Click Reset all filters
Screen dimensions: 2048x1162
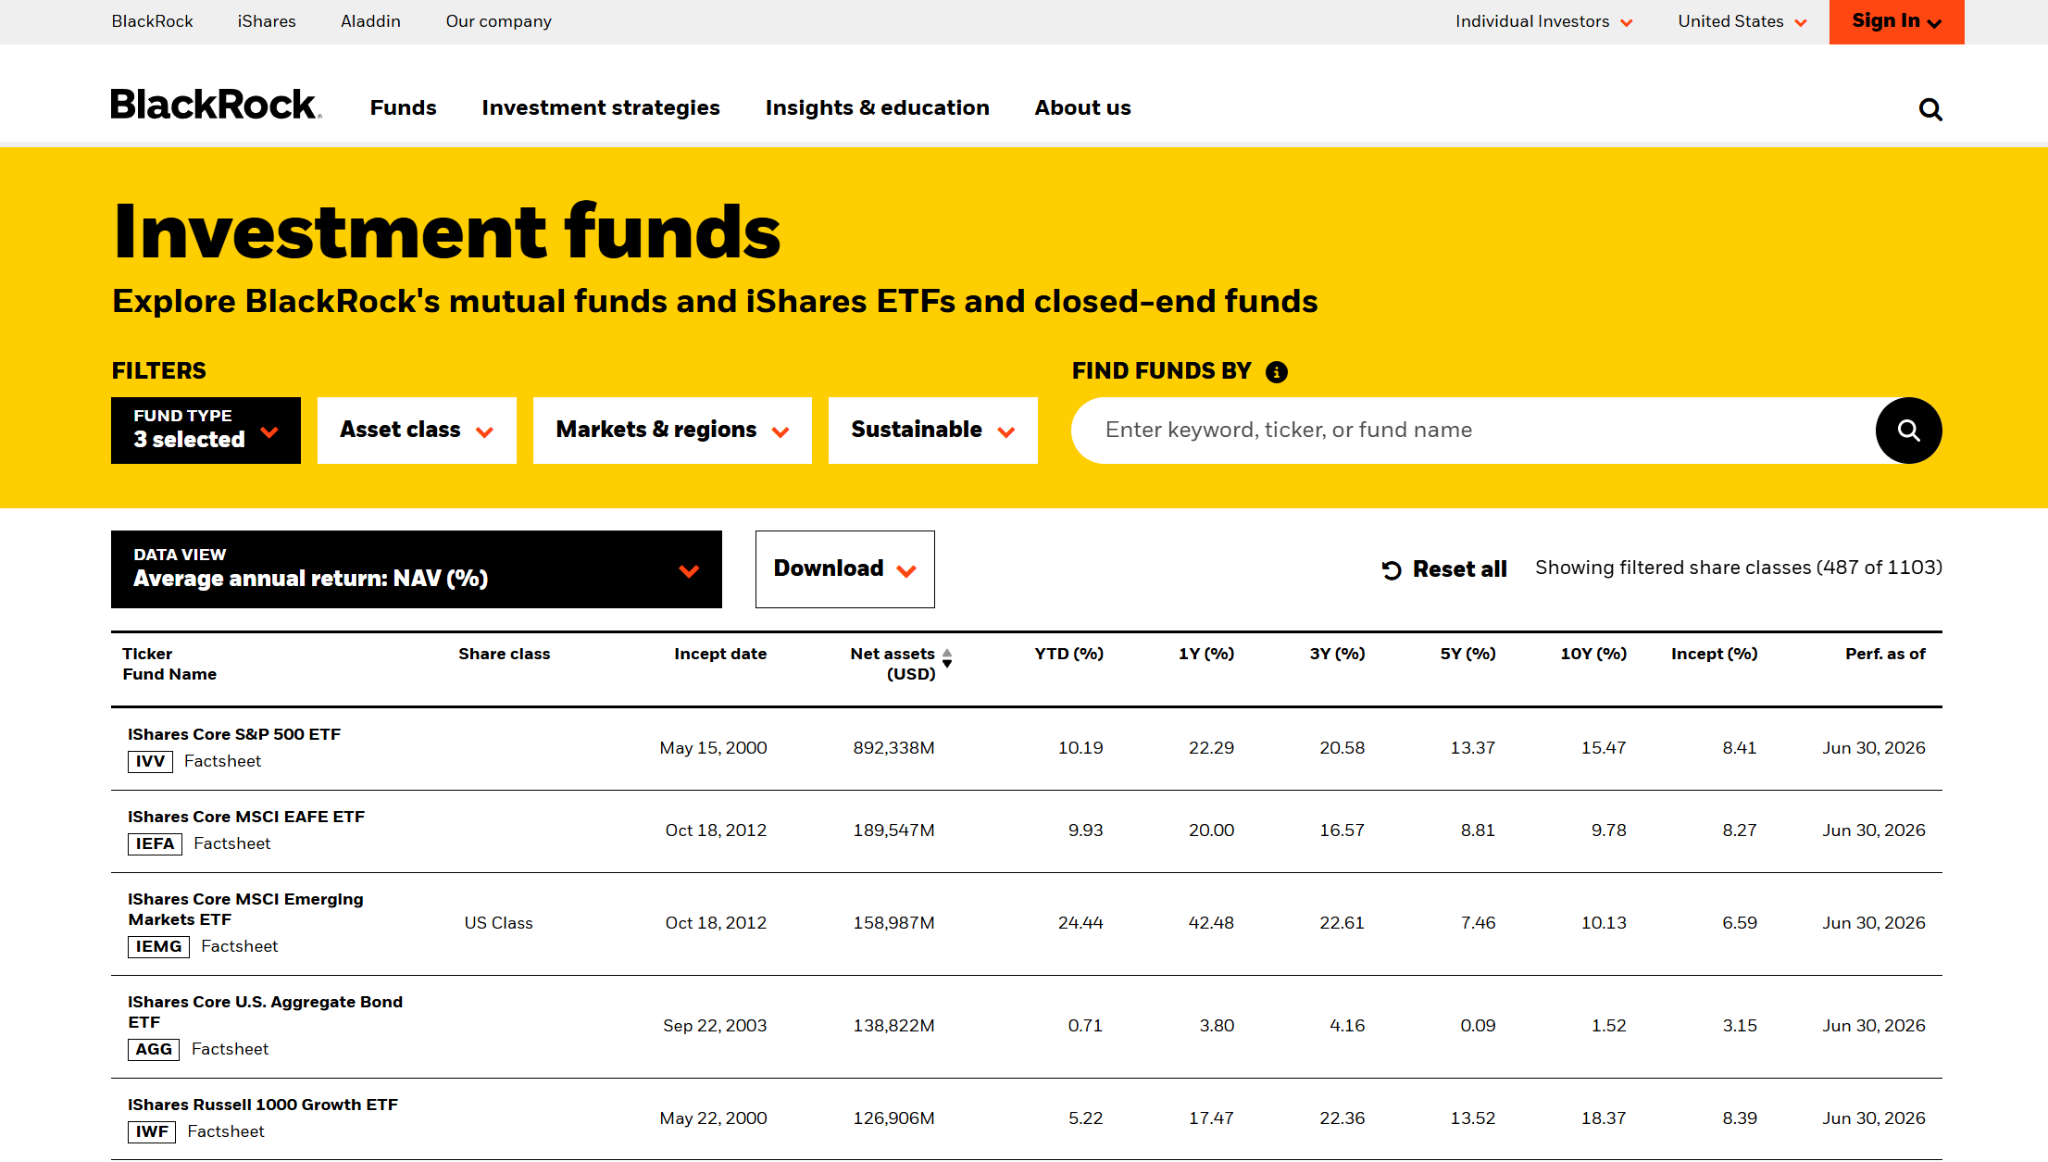[1444, 569]
